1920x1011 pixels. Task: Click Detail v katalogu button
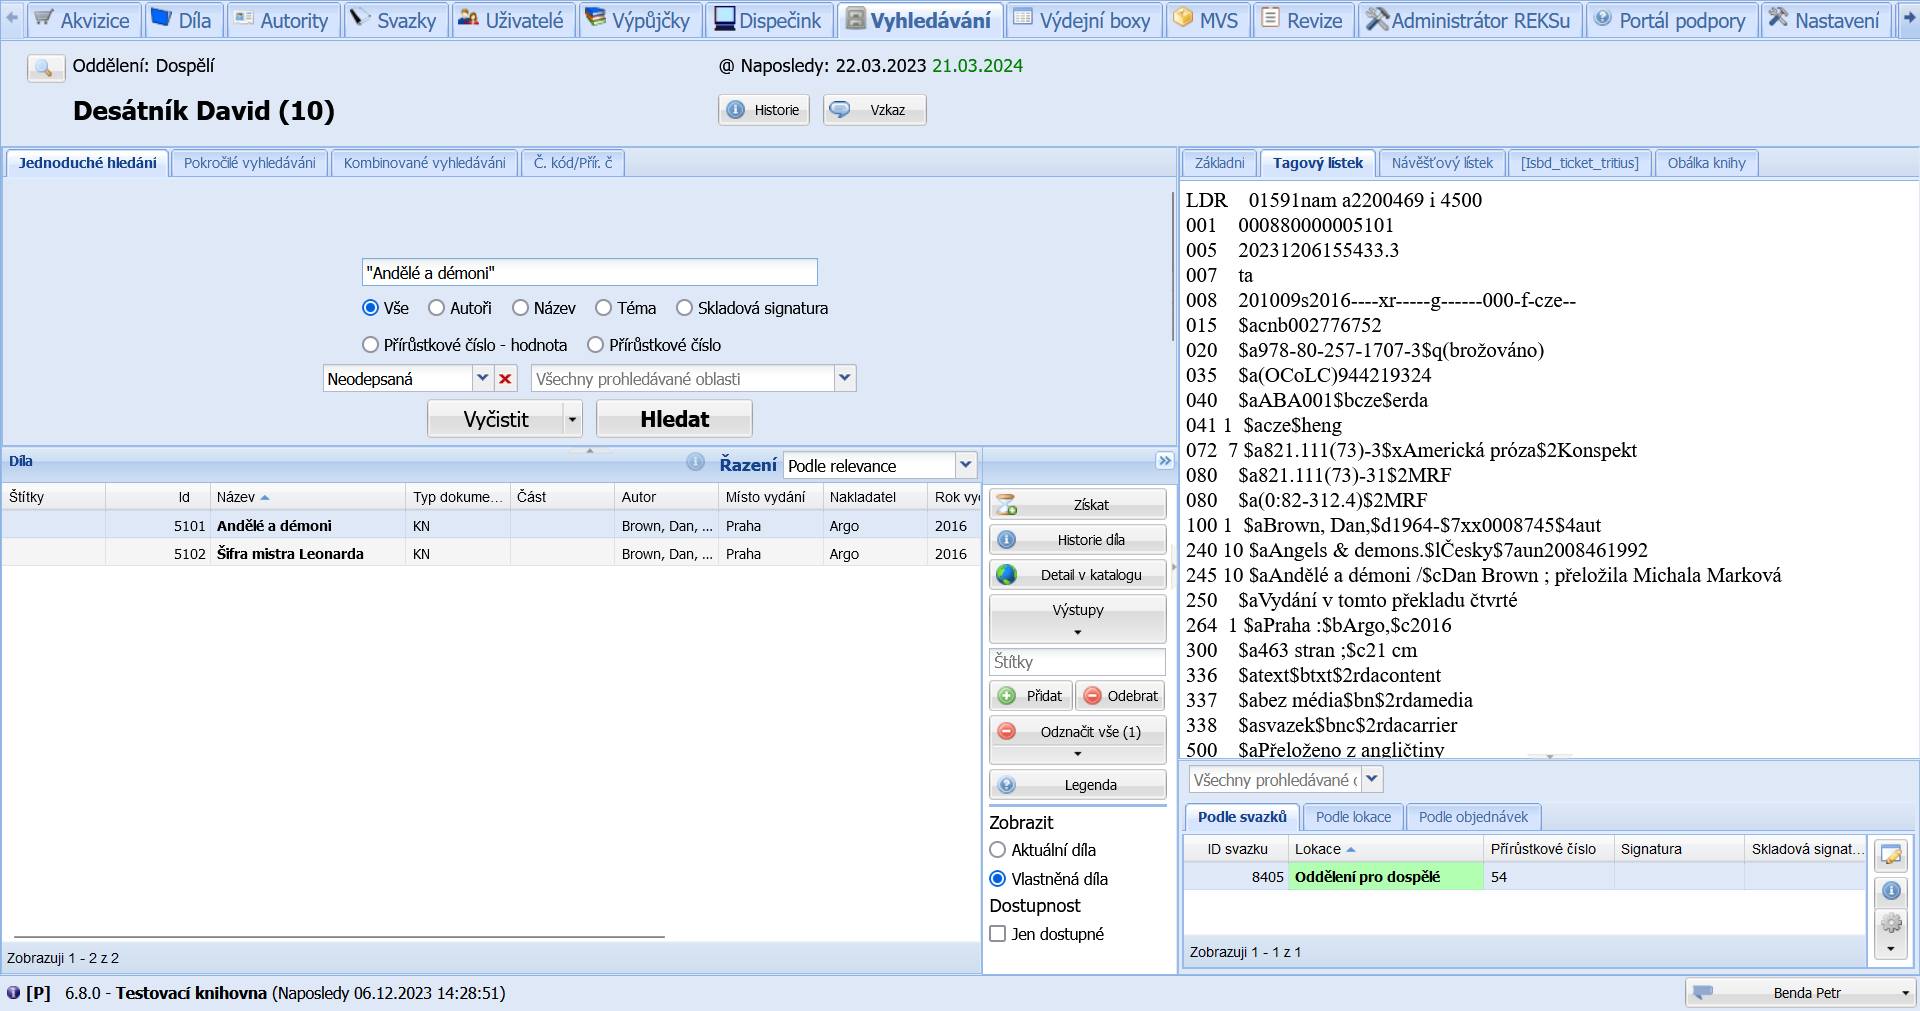[1077, 575]
